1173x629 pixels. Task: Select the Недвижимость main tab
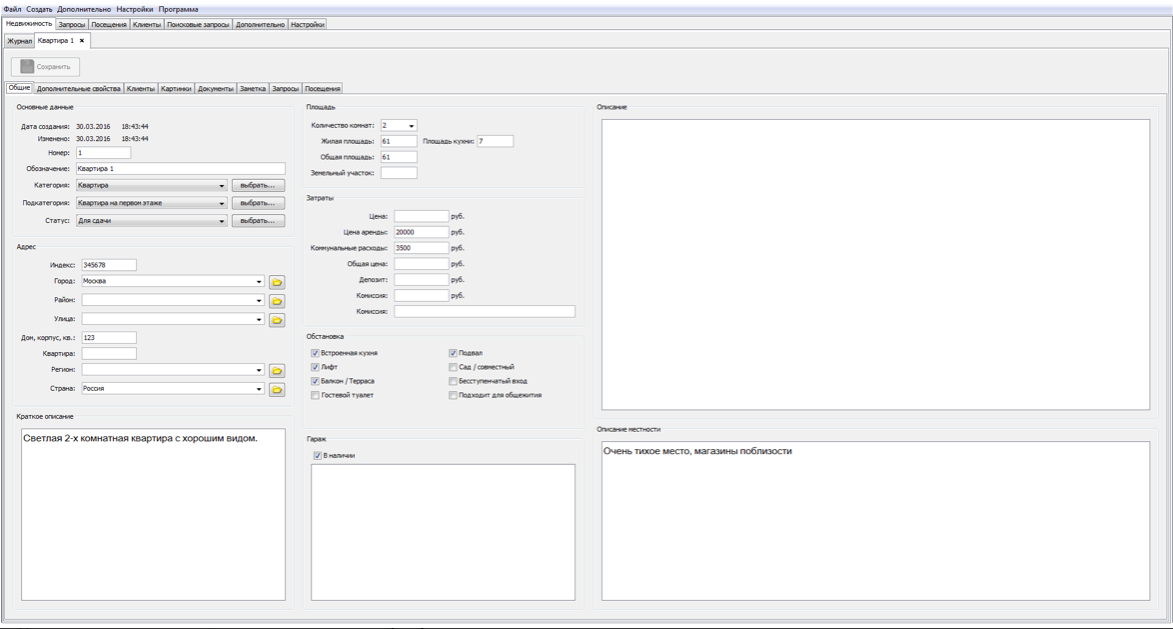click(x=28, y=24)
